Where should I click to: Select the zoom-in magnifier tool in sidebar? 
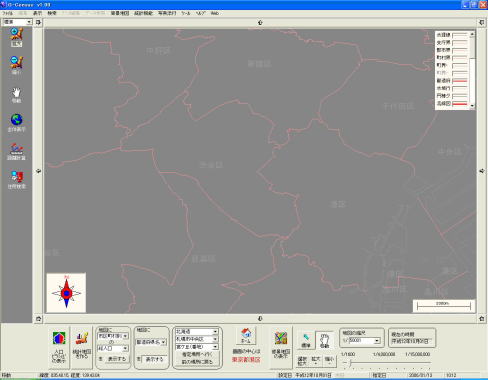tap(16, 37)
